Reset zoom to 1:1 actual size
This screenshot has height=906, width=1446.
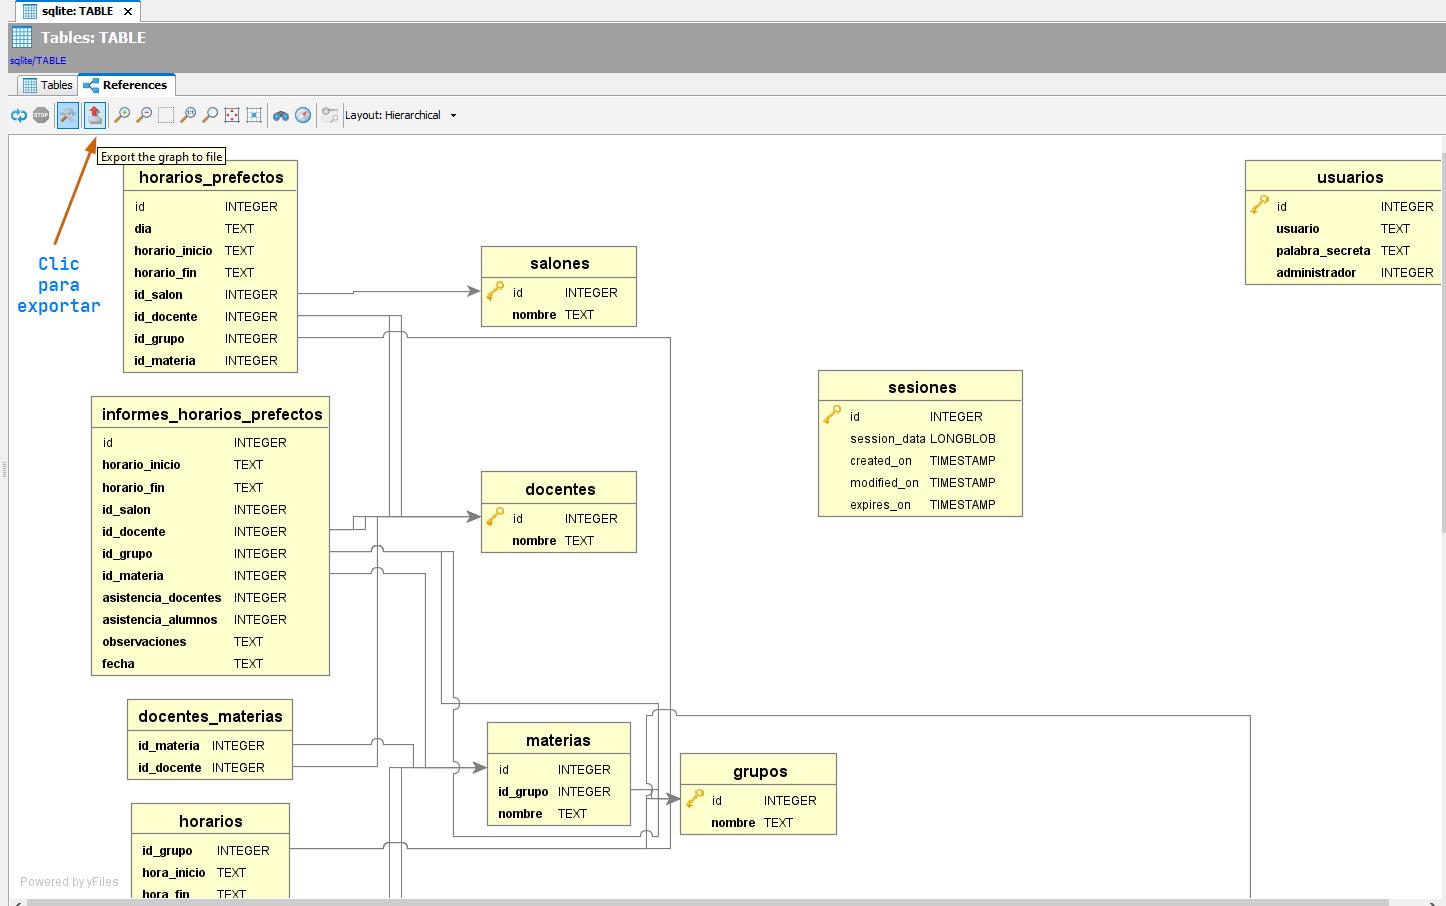[x=188, y=116]
